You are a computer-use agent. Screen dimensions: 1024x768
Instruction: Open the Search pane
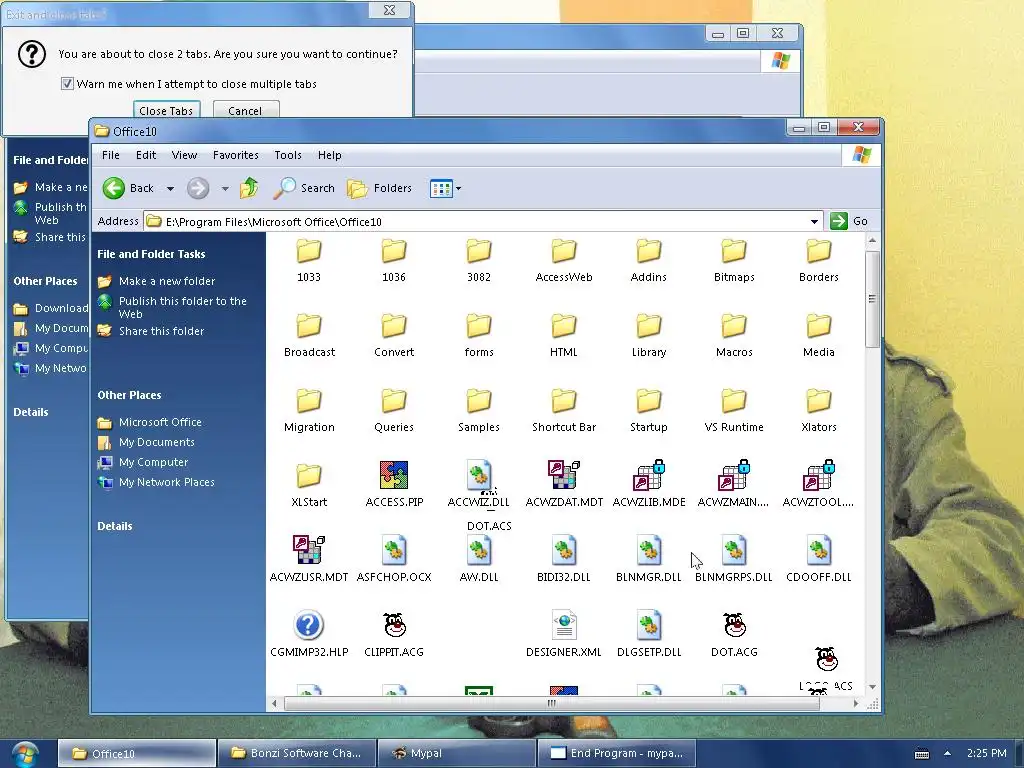[x=304, y=188]
